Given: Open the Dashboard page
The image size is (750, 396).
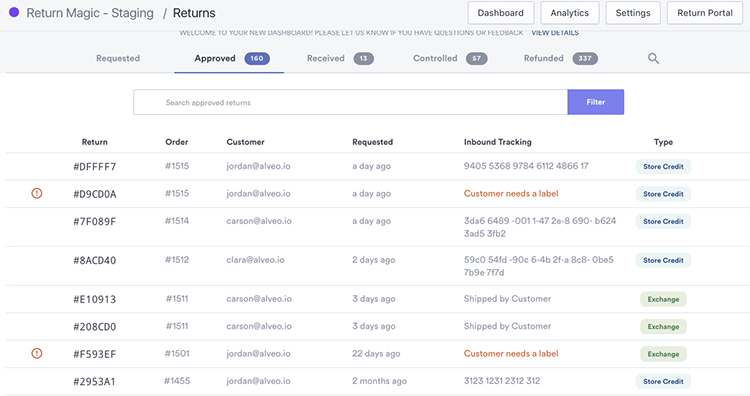Looking at the screenshot, I should pos(501,13).
